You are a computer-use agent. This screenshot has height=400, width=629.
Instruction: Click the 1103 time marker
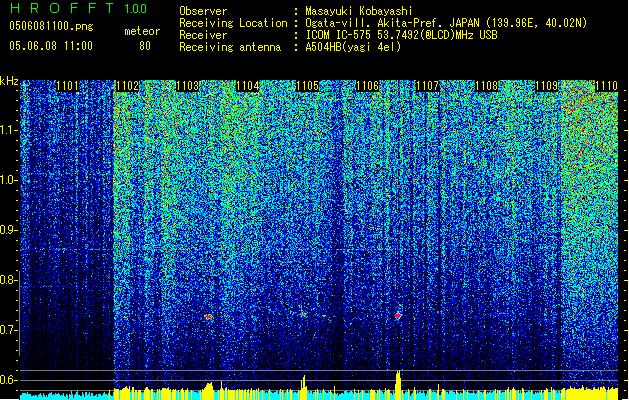(x=187, y=86)
